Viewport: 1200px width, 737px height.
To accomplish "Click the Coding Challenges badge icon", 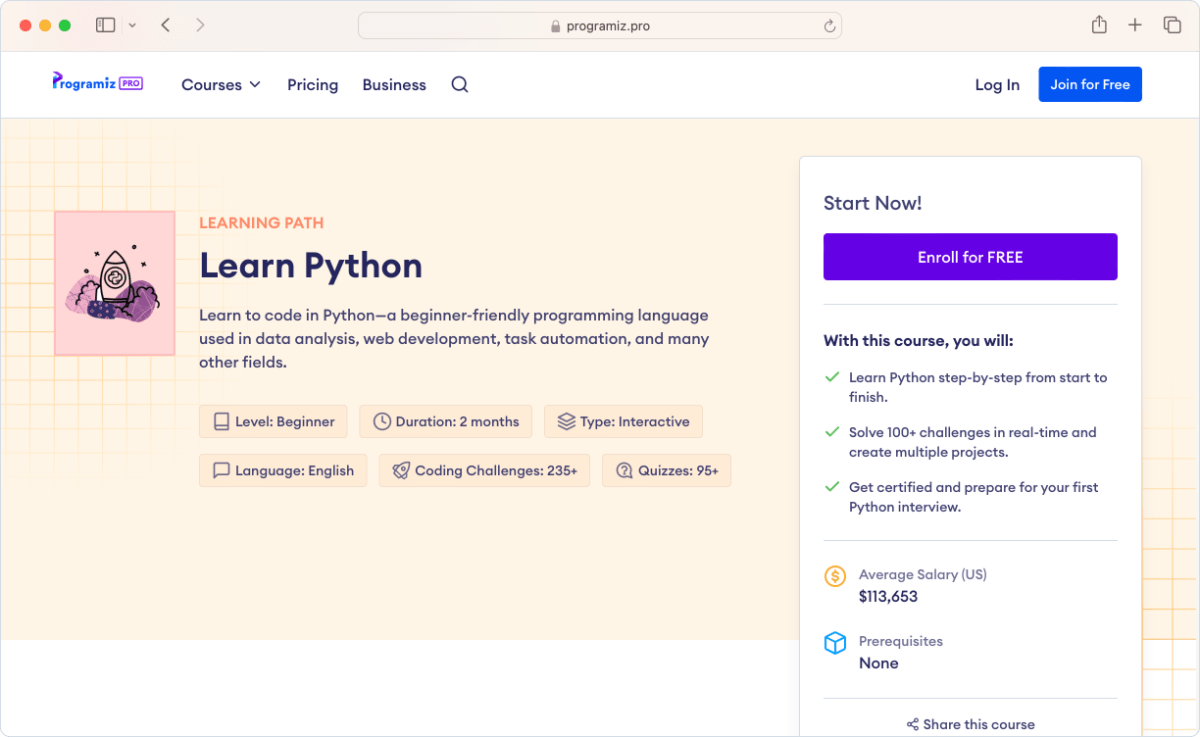I will pos(401,471).
